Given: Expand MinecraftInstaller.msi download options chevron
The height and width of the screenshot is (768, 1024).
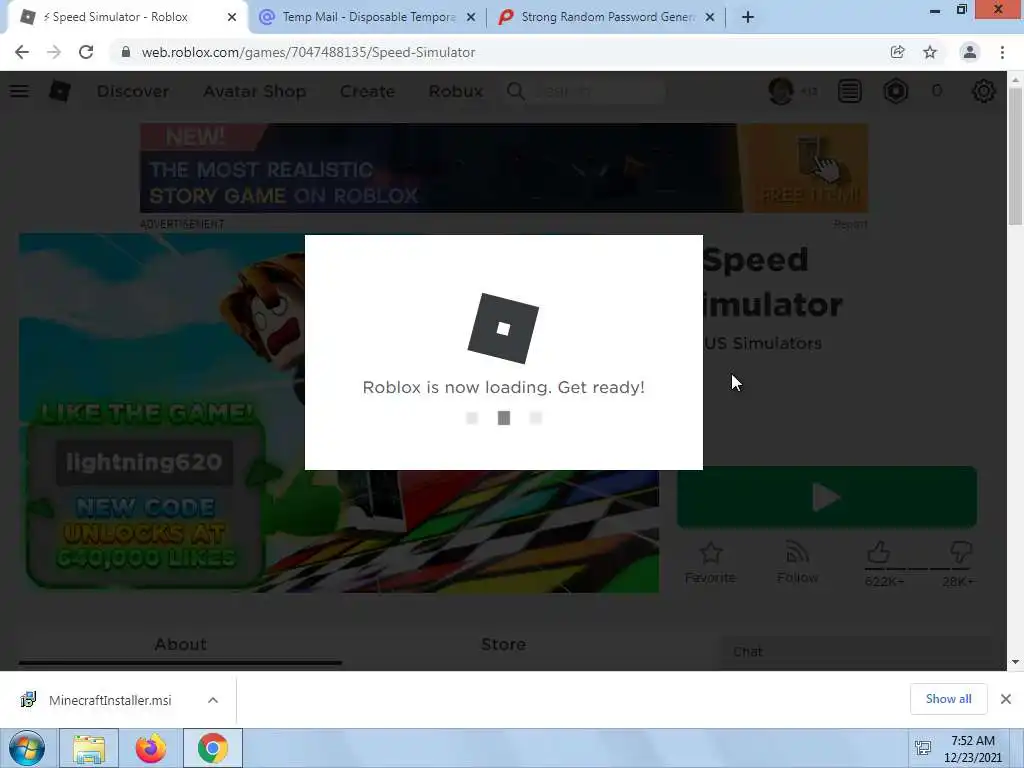Looking at the screenshot, I should (x=213, y=700).
